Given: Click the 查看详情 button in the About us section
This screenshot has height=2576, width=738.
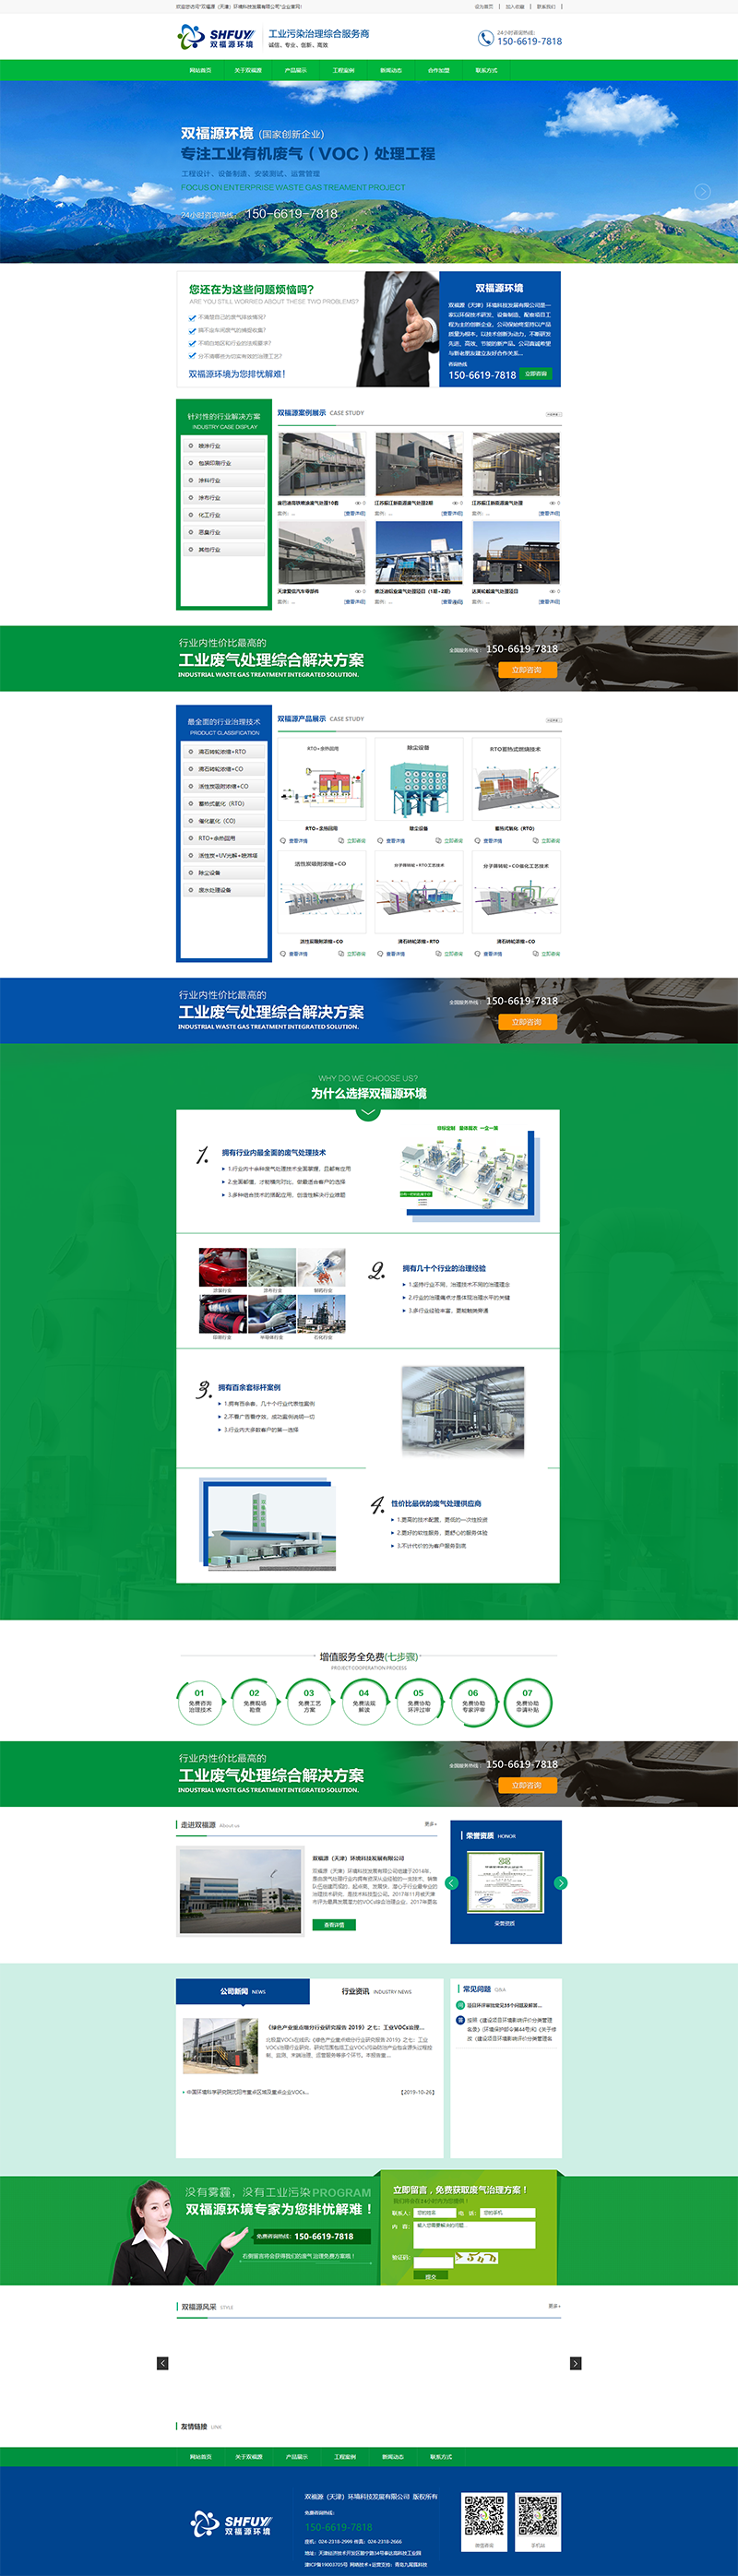Looking at the screenshot, I should (334, 1925).
